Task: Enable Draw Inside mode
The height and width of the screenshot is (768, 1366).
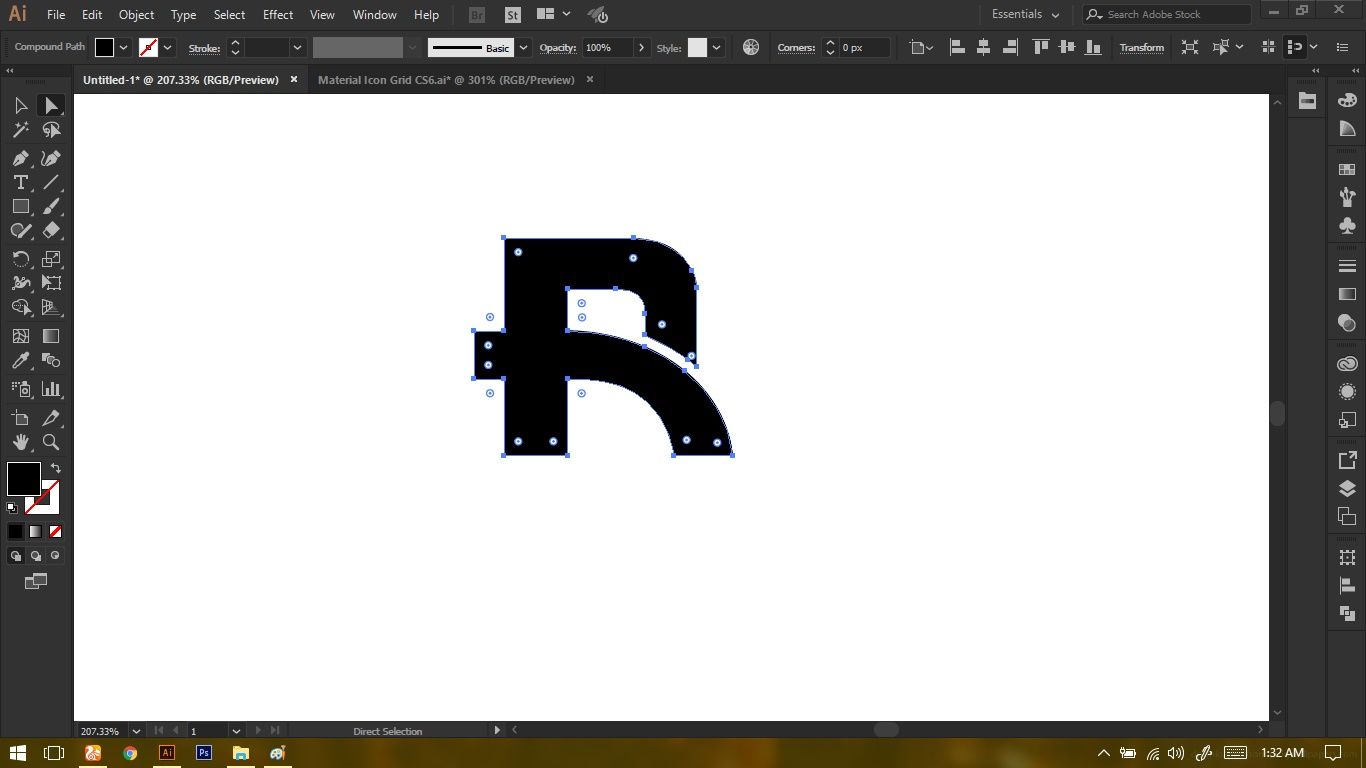Action: [55, 556]
